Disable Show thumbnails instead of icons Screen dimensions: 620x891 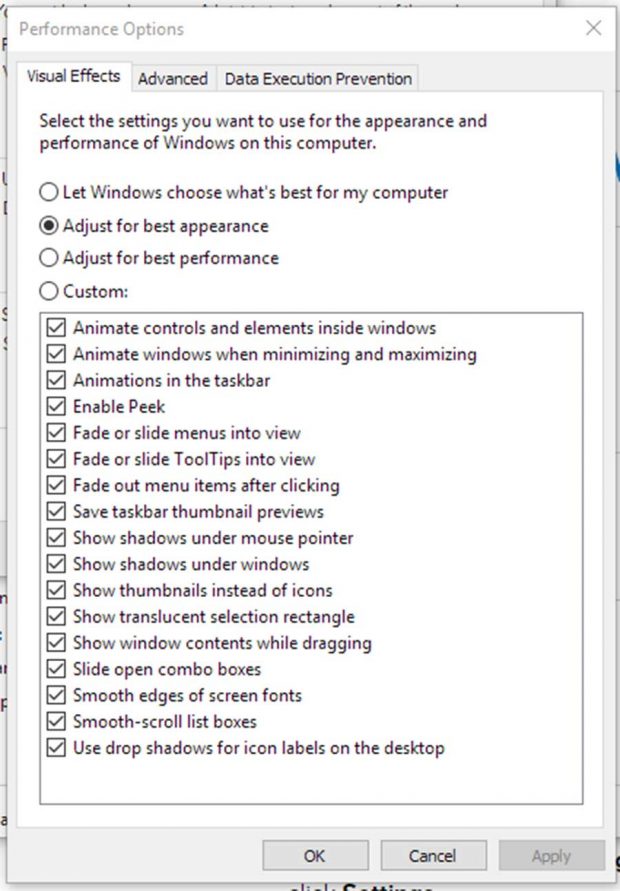click(x=56, y=590)
